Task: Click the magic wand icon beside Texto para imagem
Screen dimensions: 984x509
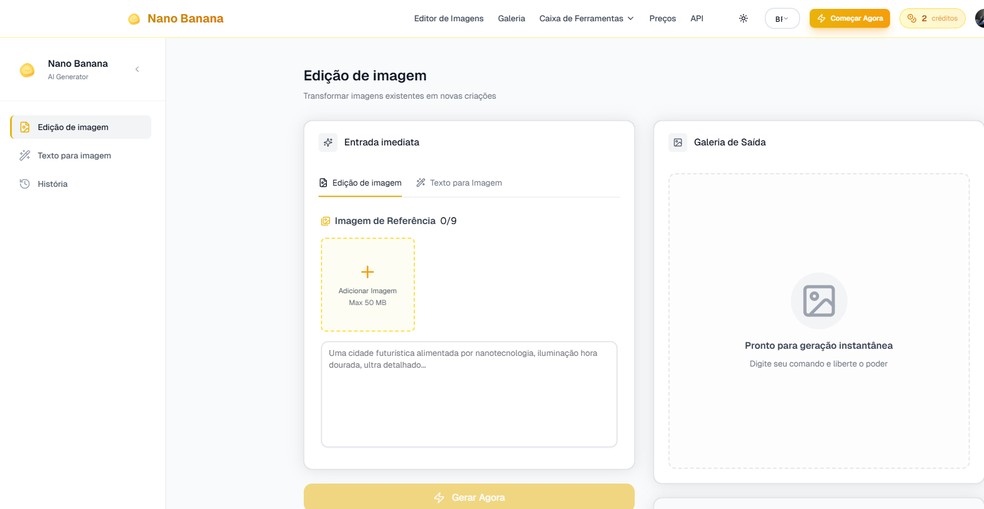Action: click(24, 156)
